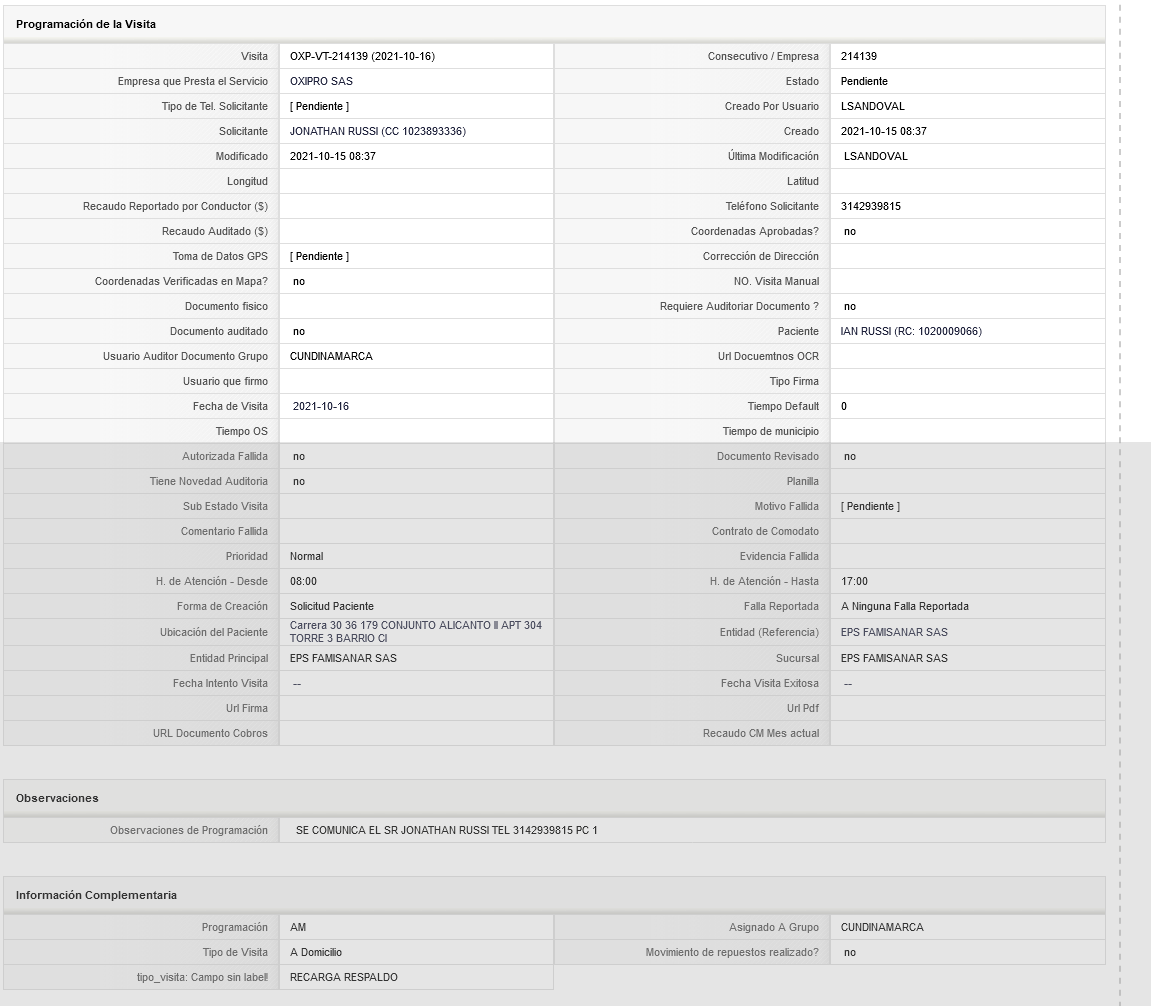Click Creado timestamp 2021-10-15 08:37
The height and width of the screenshot is (1006, 1151).
pos(884,131)
